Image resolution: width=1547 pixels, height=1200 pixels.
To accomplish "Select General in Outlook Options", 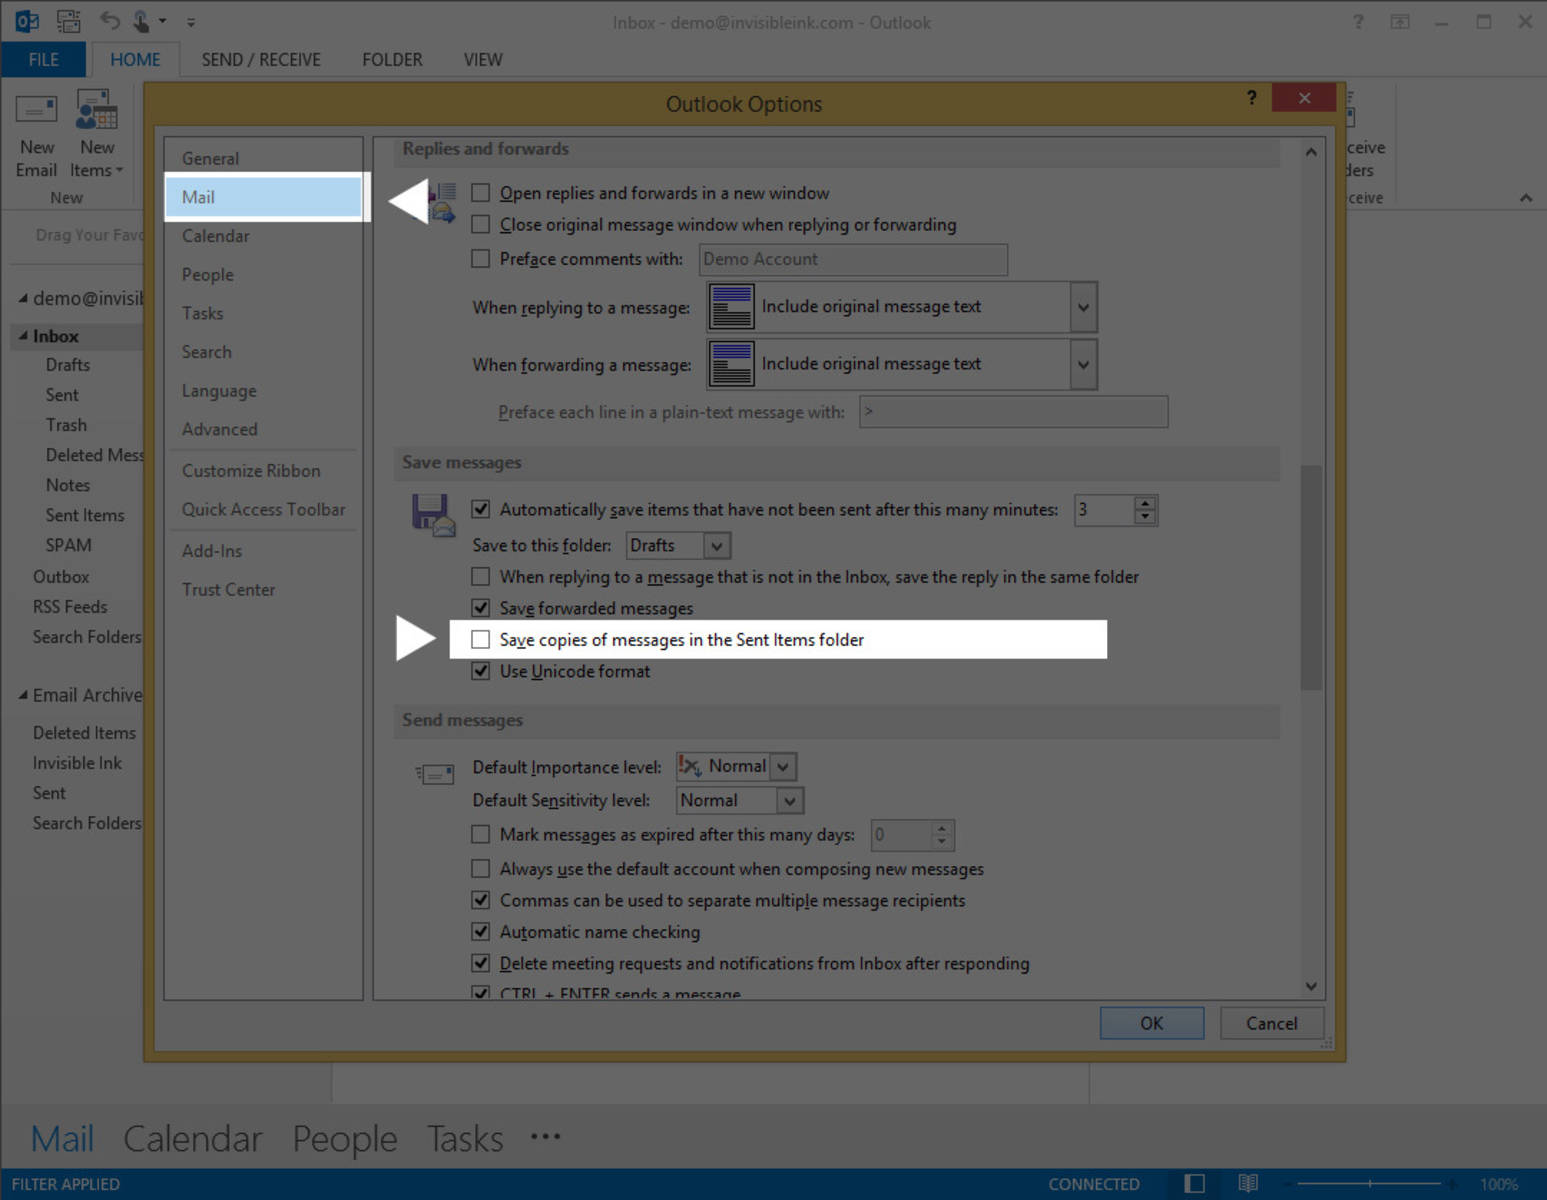I will pos(263,158).
